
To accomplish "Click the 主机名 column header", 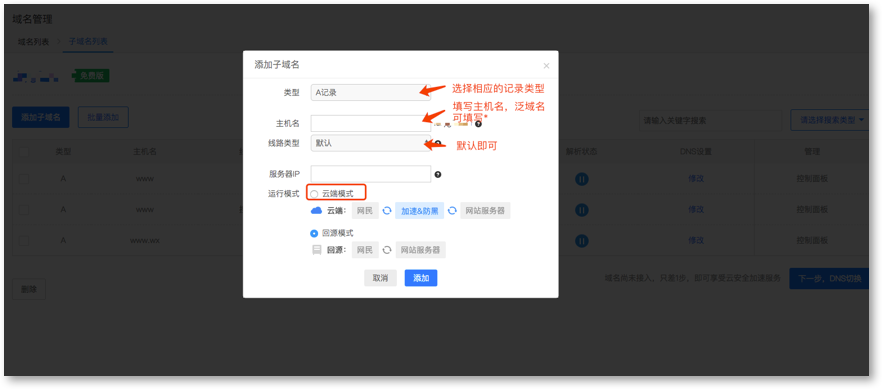I will 145,152.
